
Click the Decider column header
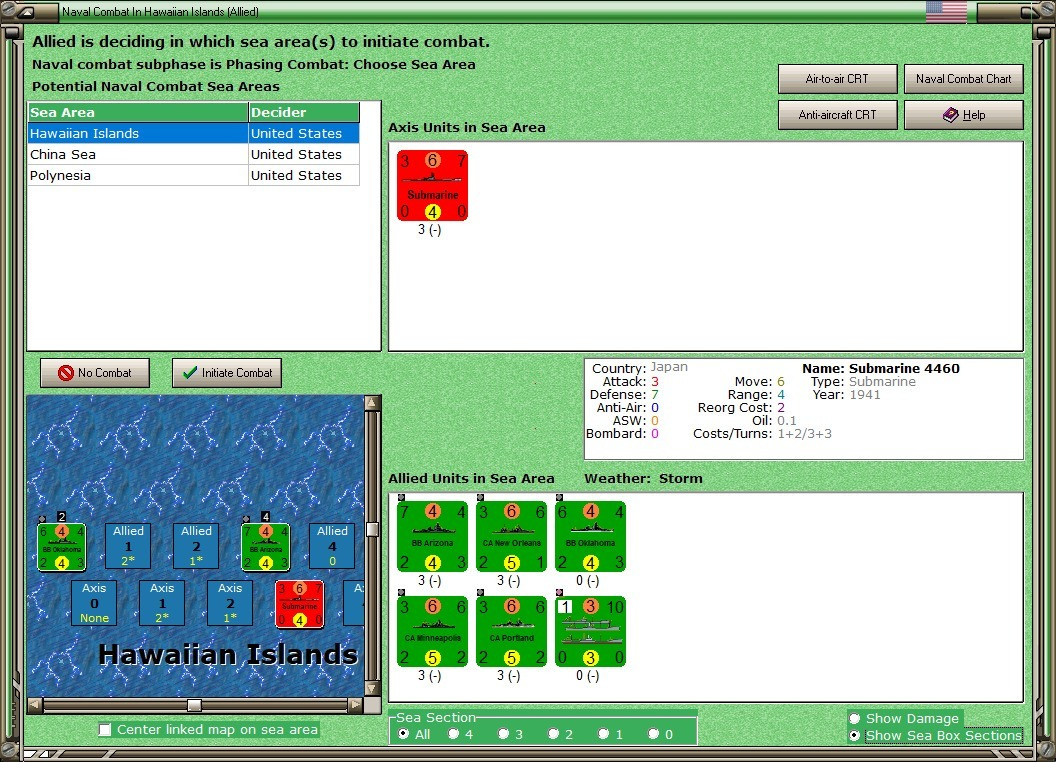coord(304,113)
